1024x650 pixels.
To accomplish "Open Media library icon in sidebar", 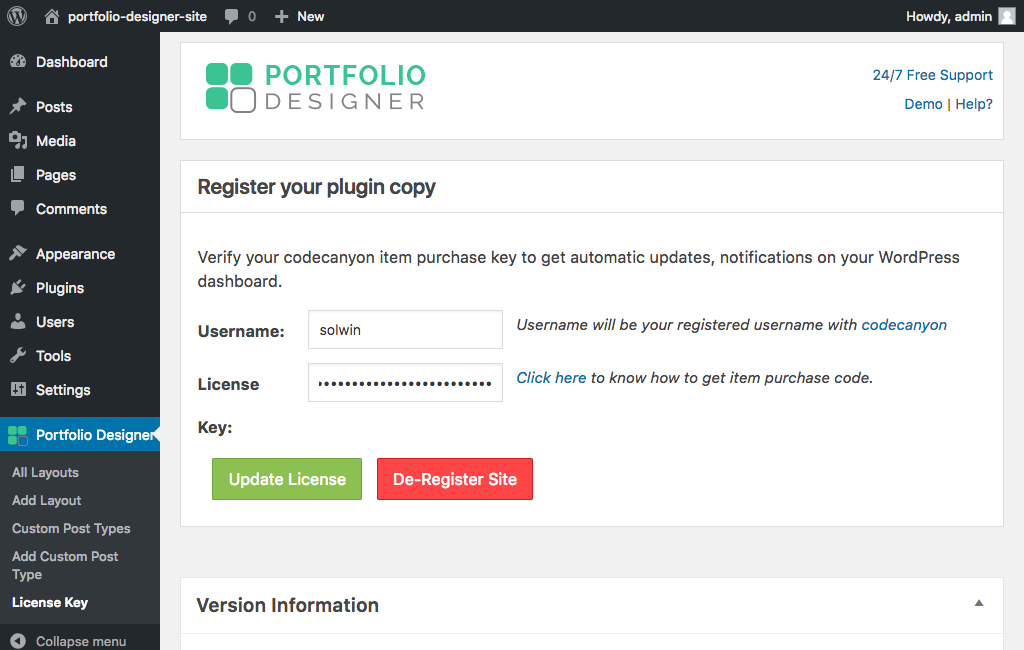I will 18,141.
